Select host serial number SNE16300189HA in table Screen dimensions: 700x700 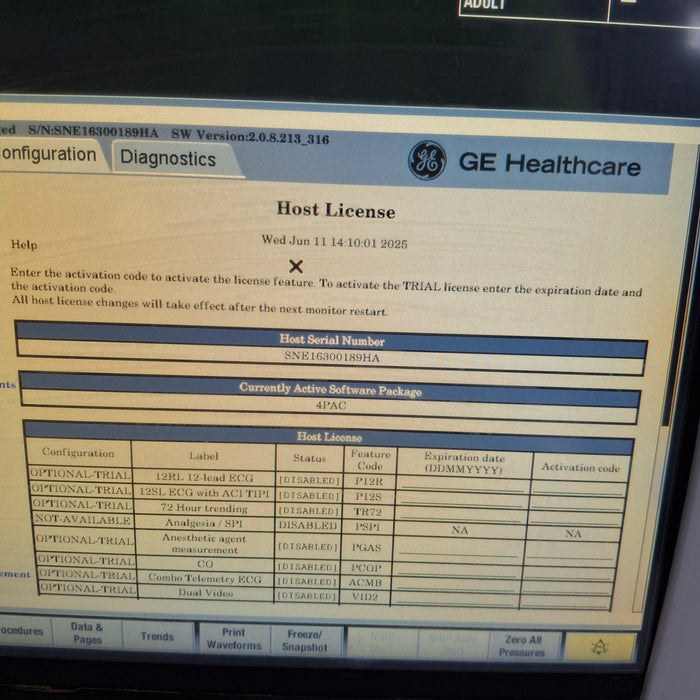332,357
